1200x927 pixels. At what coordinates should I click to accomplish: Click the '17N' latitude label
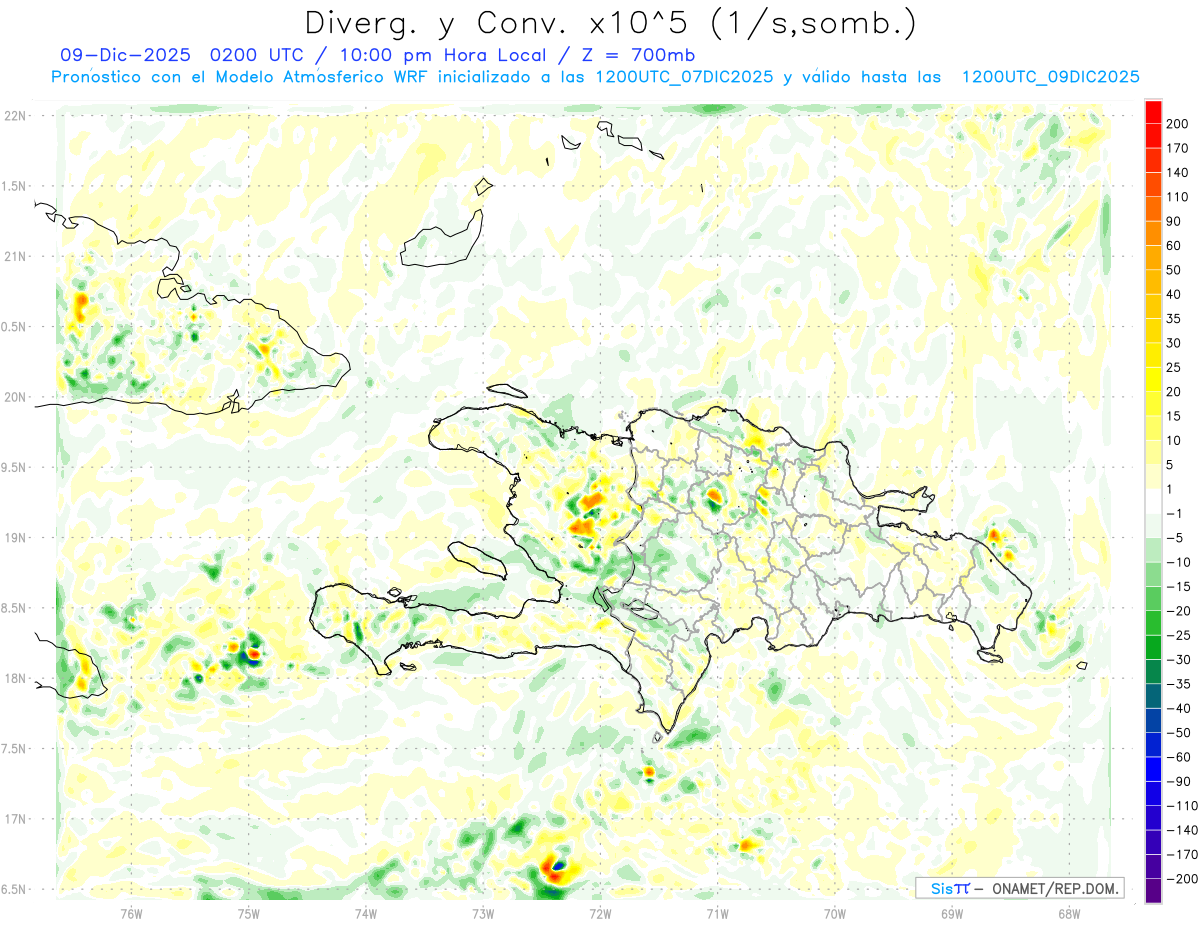[15, 819]
